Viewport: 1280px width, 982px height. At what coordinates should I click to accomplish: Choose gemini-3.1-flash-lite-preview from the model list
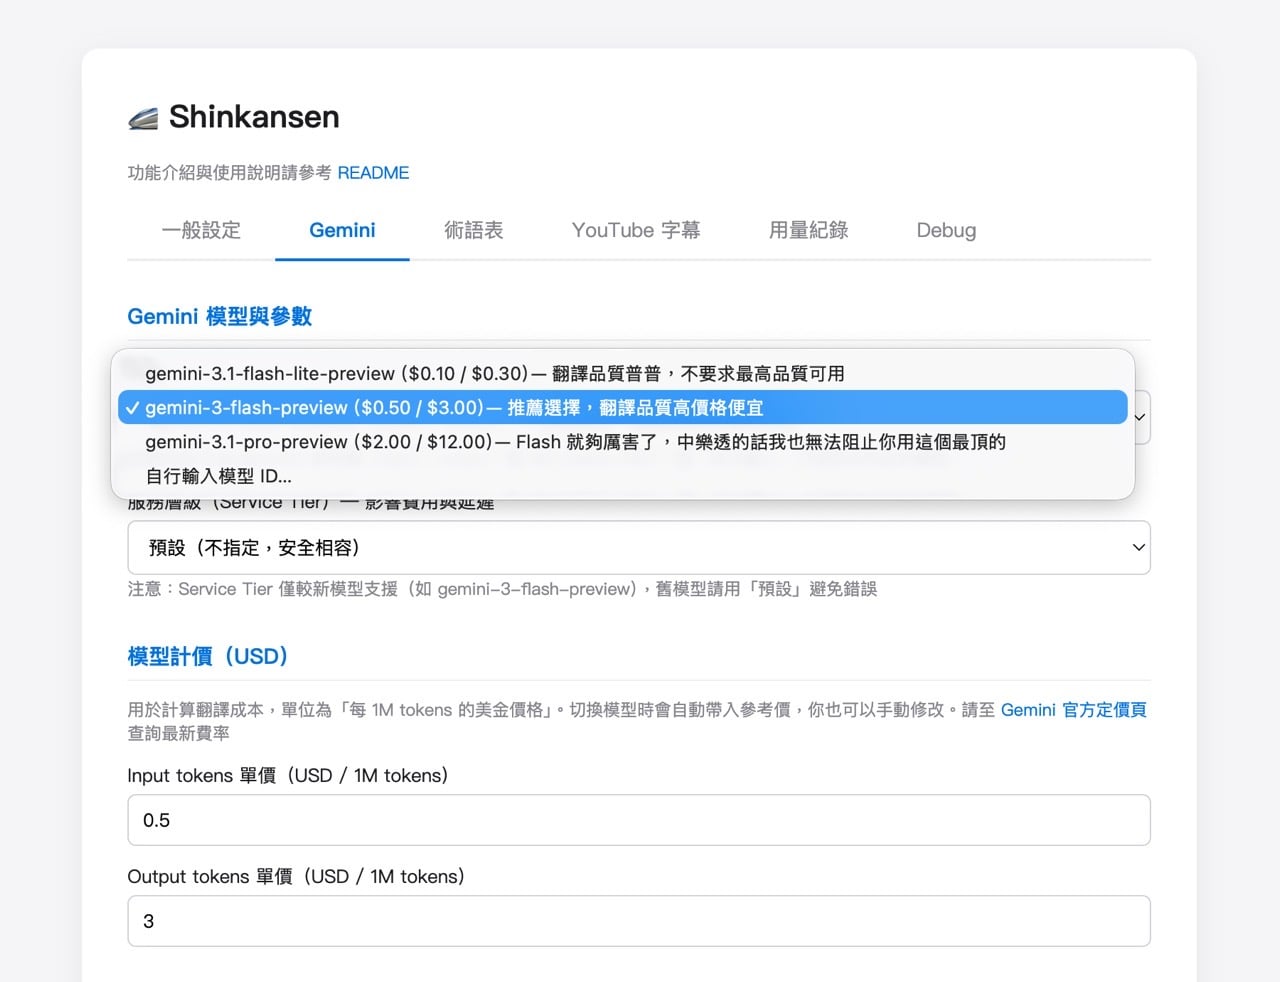(x=494, y=373)
